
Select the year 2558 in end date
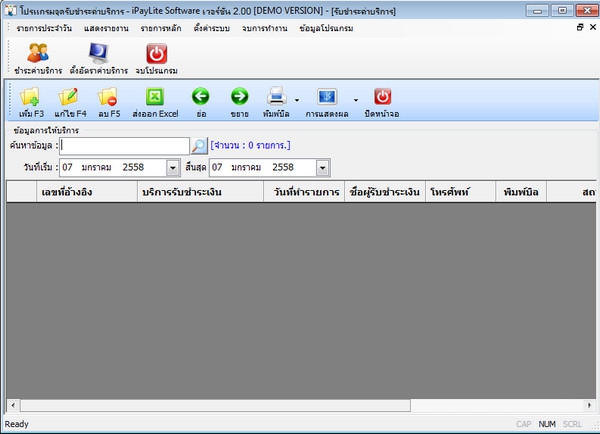(283, 167)
